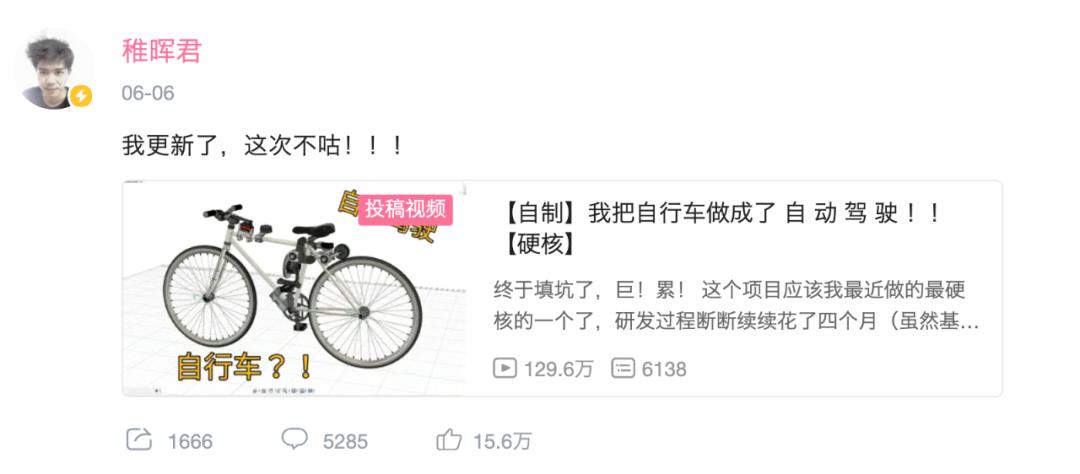Click the play count icon
Viewport: 1080px width, 474px height.
pos(504,369)
